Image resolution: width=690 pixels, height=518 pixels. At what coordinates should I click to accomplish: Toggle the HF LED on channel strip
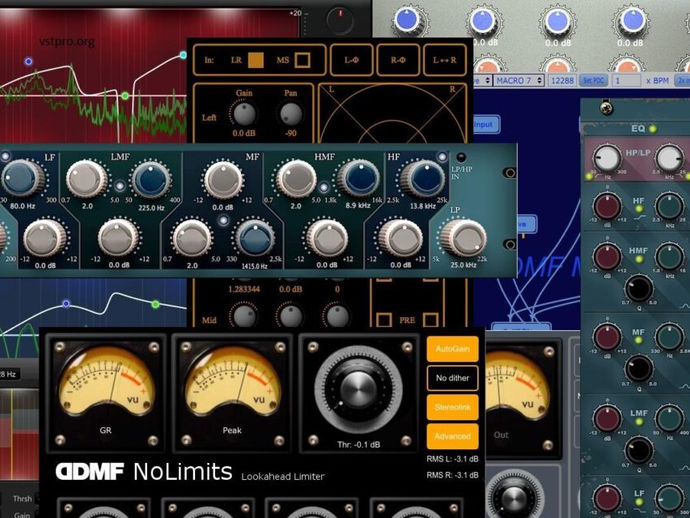point(639,209)
